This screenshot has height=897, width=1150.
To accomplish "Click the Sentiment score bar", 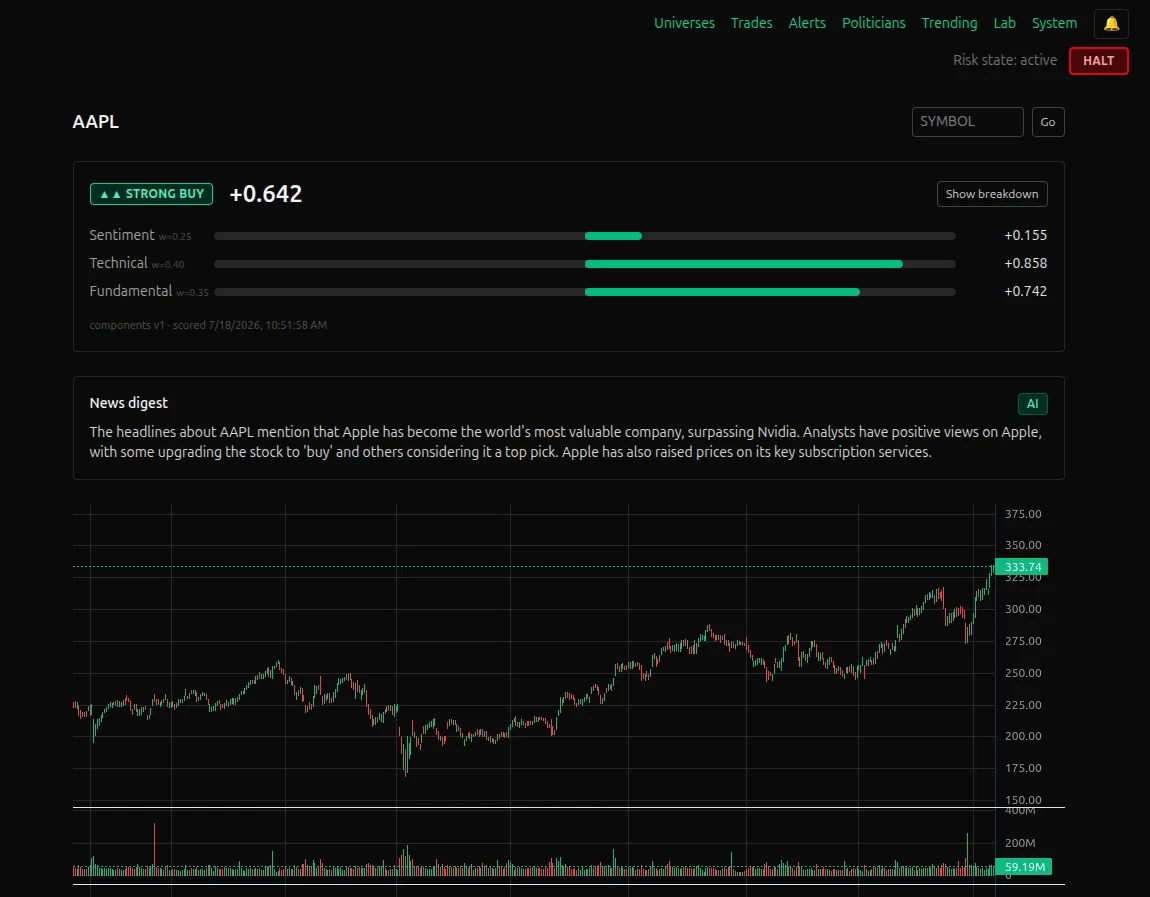I will click(x=585, y=236).
